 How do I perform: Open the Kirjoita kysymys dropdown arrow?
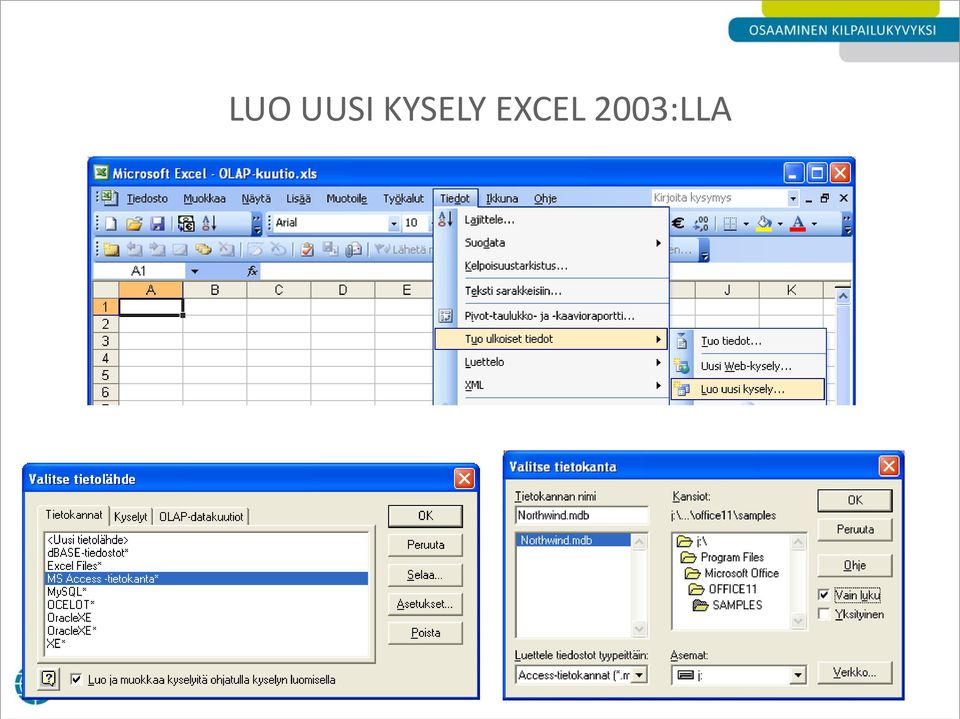(793, 198)
